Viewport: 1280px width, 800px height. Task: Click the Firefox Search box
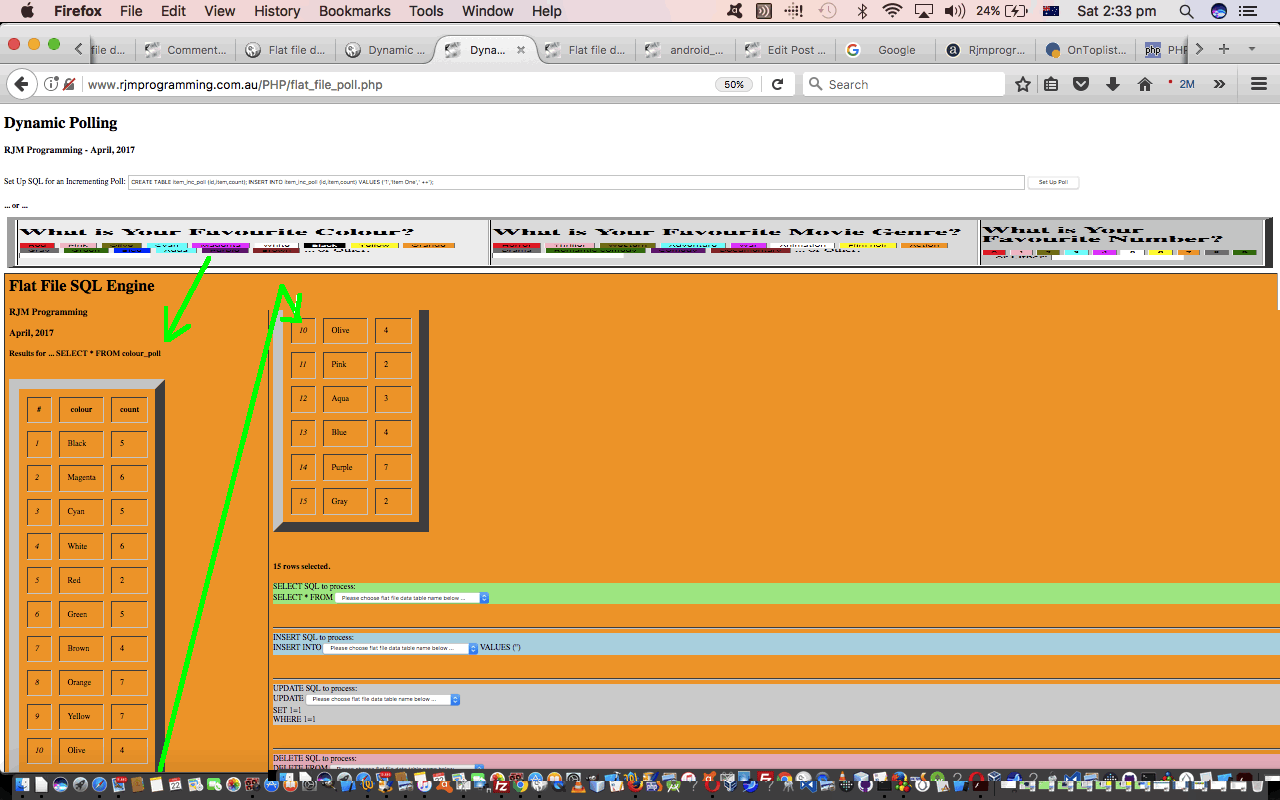pyautogui.click(x=904, y=85)
